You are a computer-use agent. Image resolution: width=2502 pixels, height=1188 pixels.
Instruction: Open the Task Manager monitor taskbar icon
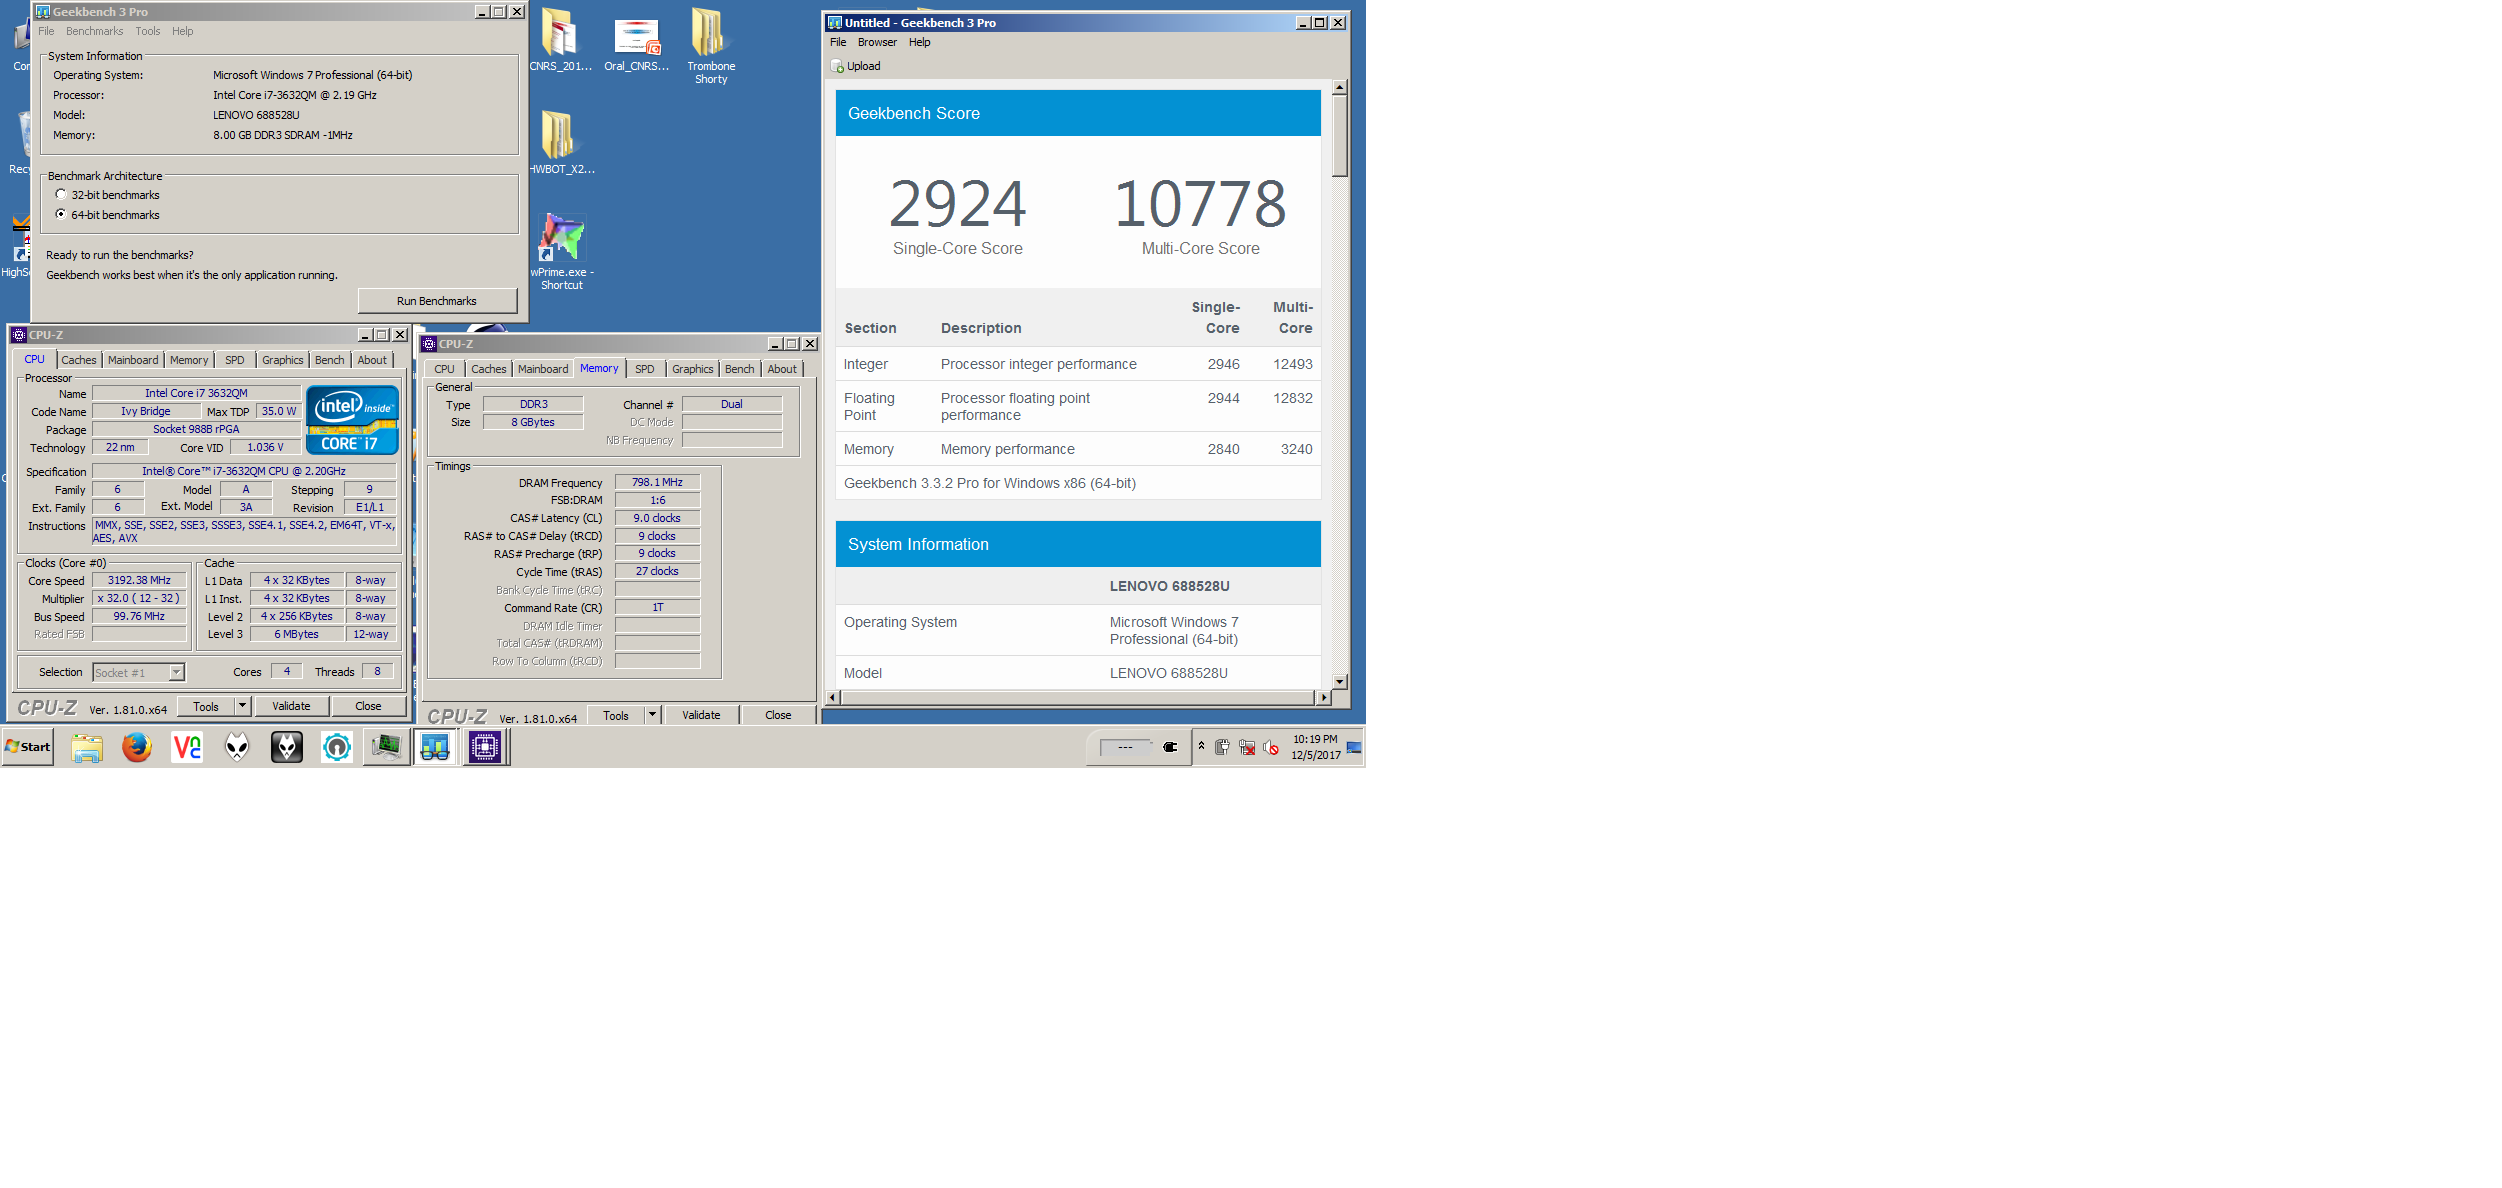[386, 747]
